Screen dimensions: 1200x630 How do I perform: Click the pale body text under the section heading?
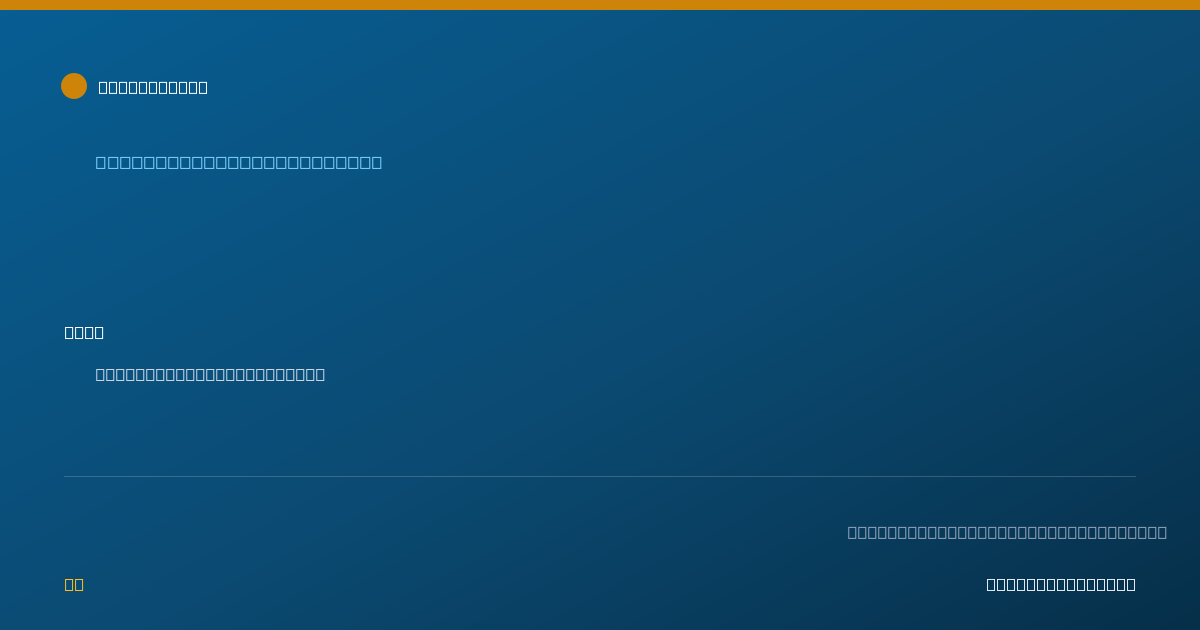[210, 374]
